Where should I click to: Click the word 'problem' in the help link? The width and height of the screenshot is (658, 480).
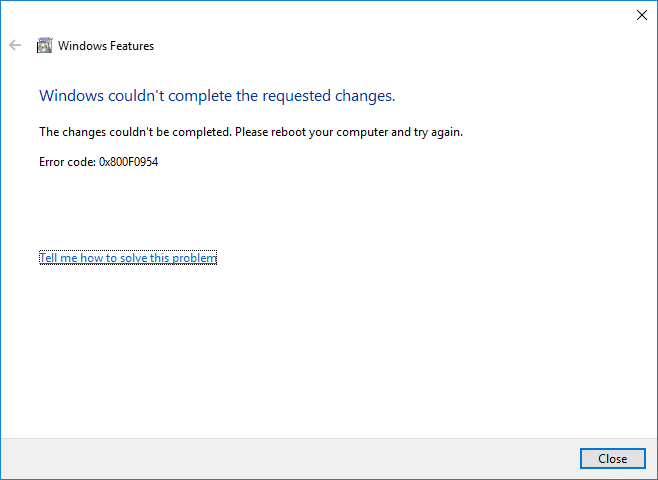click(x=194, y=258)
